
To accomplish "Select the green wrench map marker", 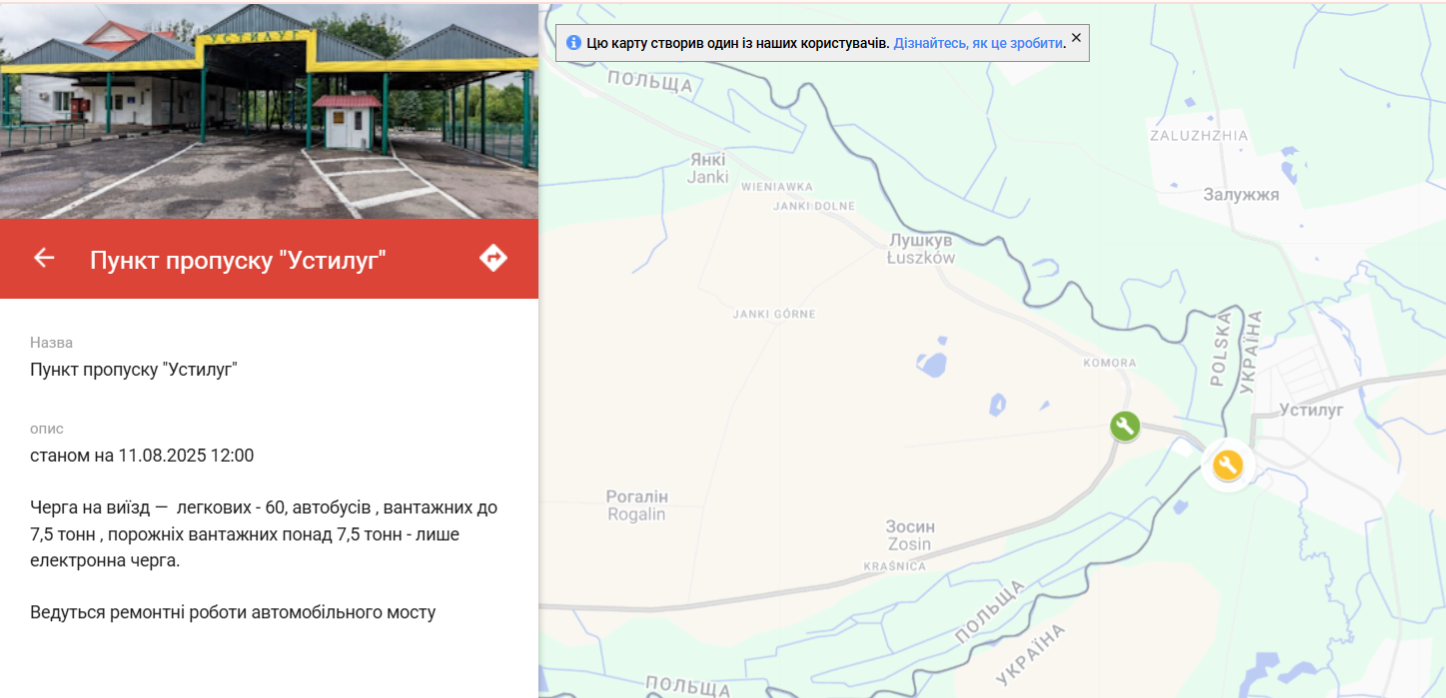I will [1125, 426].
